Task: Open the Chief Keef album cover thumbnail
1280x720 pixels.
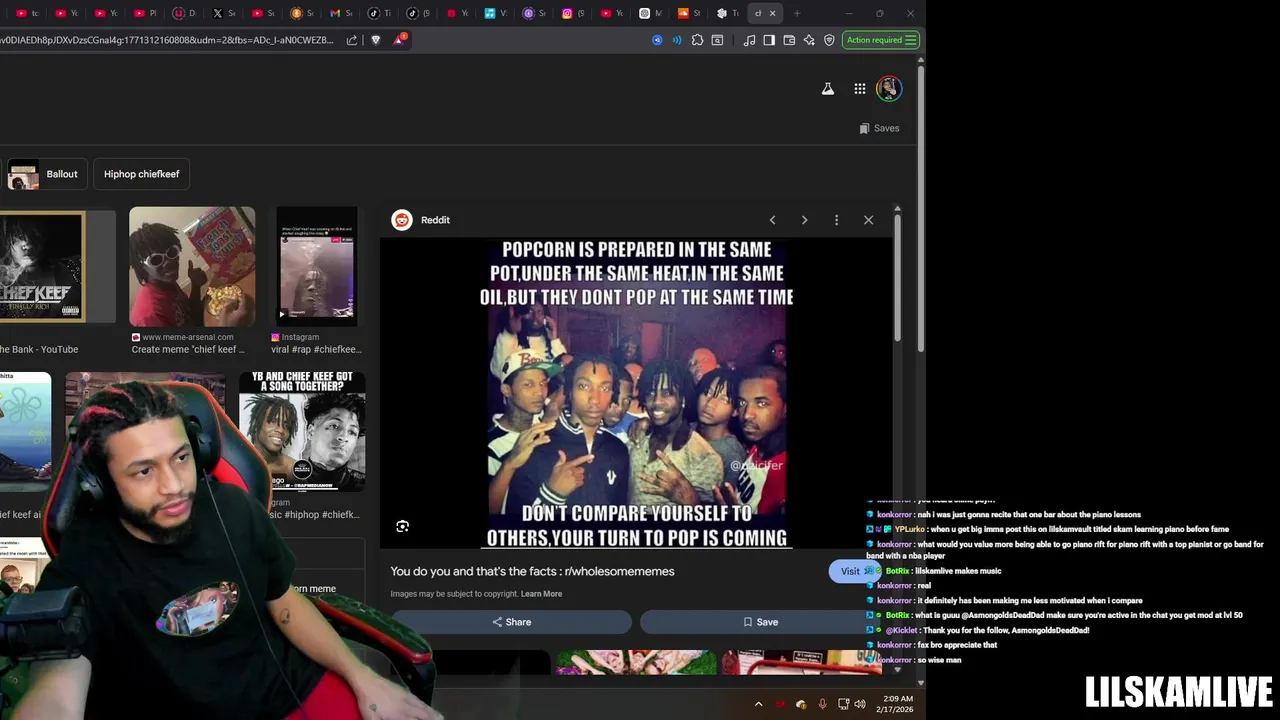Action: coord(41,267)
